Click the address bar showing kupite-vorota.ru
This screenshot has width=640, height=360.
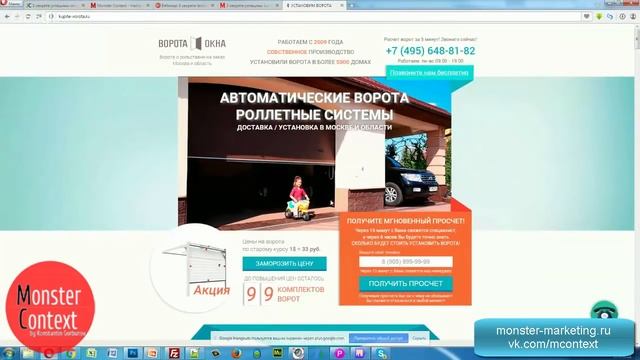tap(314, 16)
